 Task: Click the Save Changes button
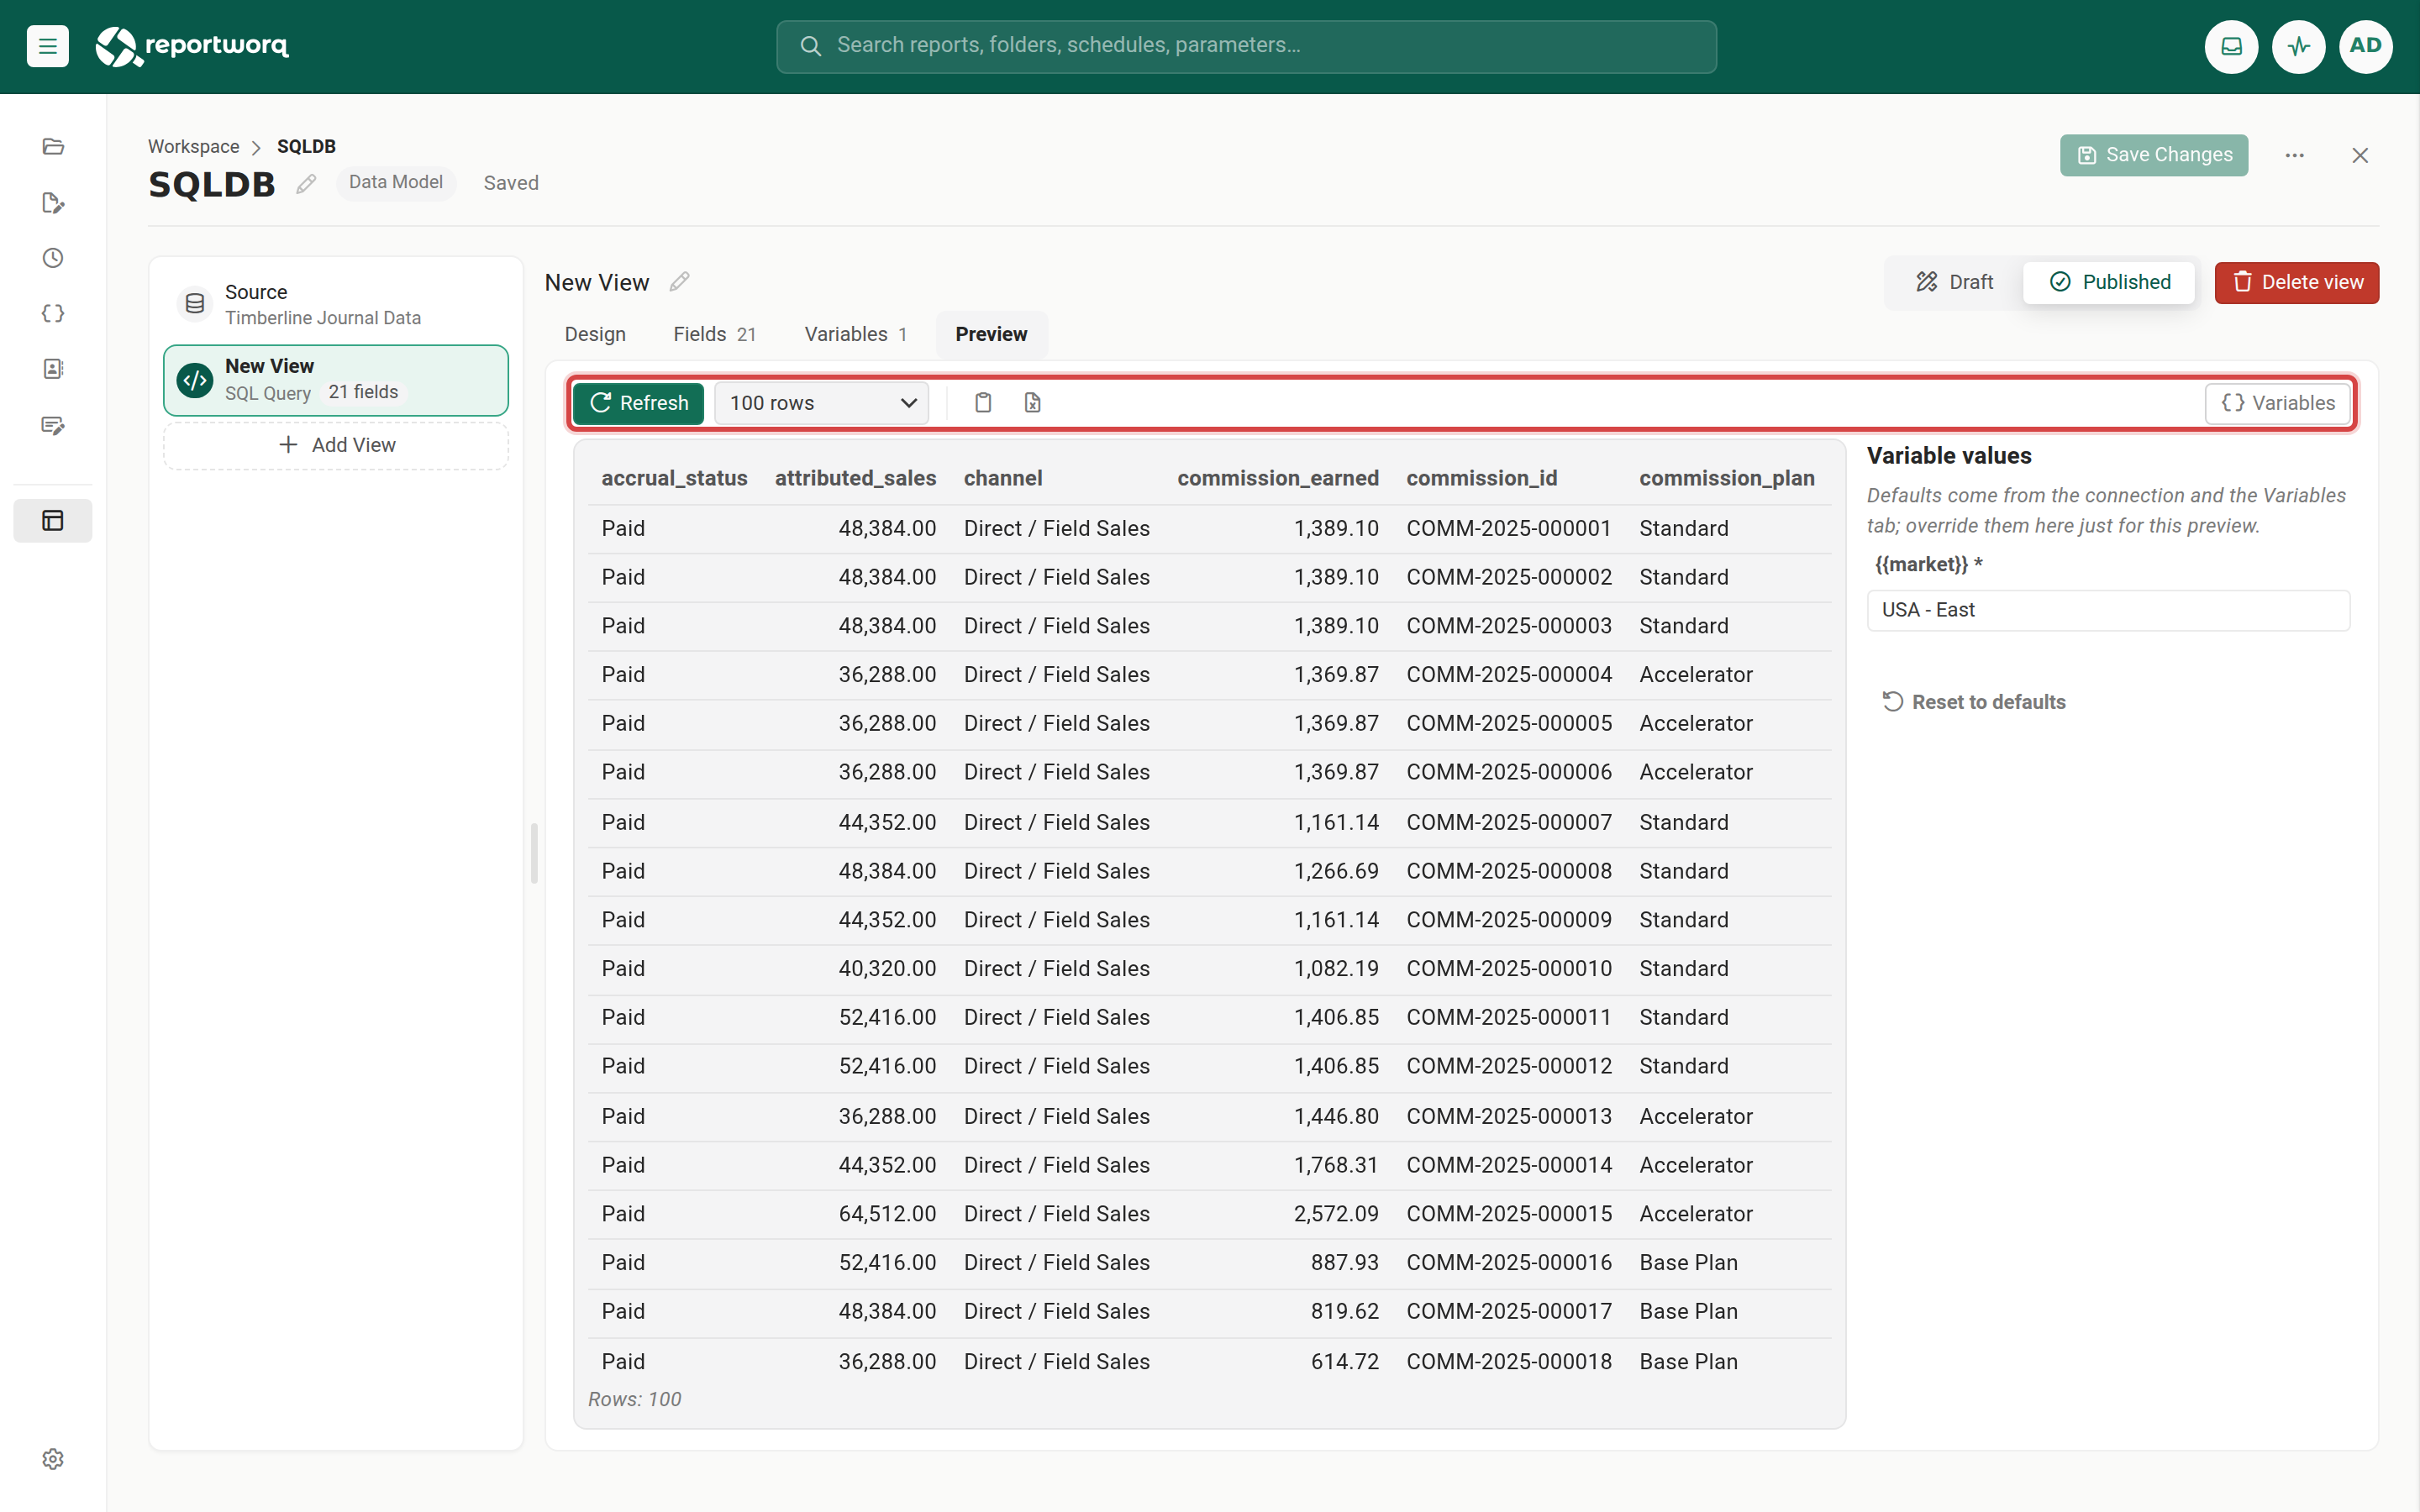2153,155
